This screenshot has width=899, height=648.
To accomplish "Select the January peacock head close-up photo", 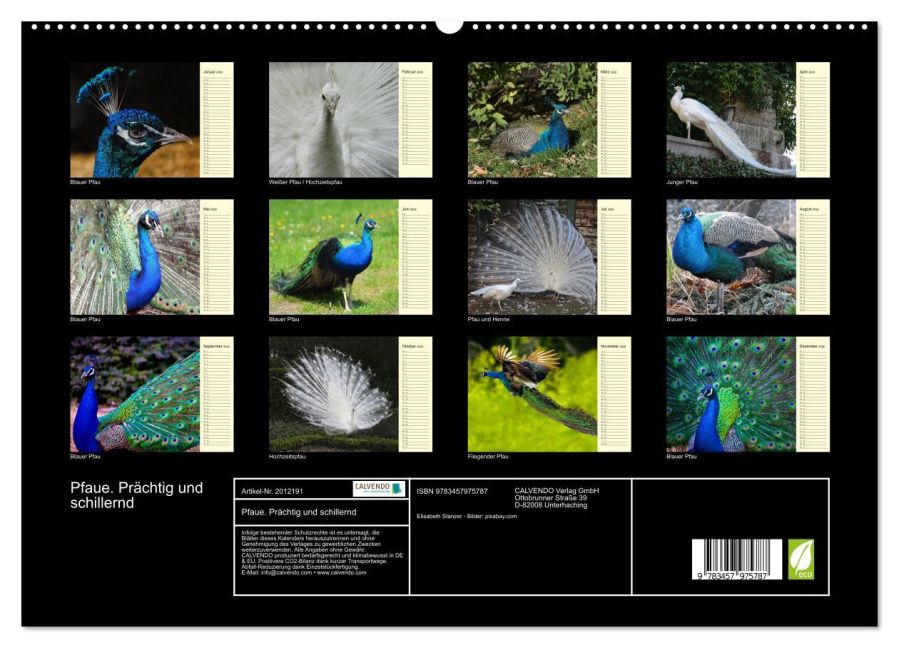I will tap(135, 120).
